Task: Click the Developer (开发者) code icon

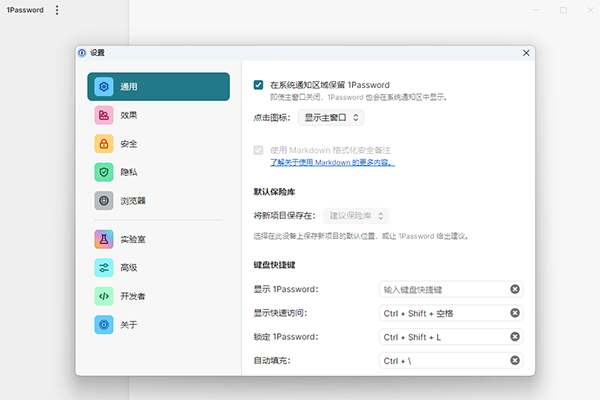Action: [104, 296]
